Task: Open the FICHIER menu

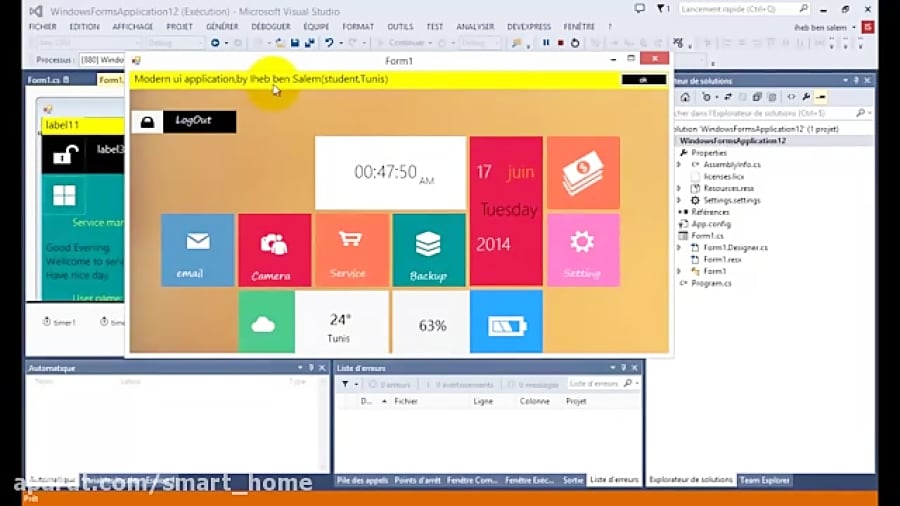Action: point(42,27)
